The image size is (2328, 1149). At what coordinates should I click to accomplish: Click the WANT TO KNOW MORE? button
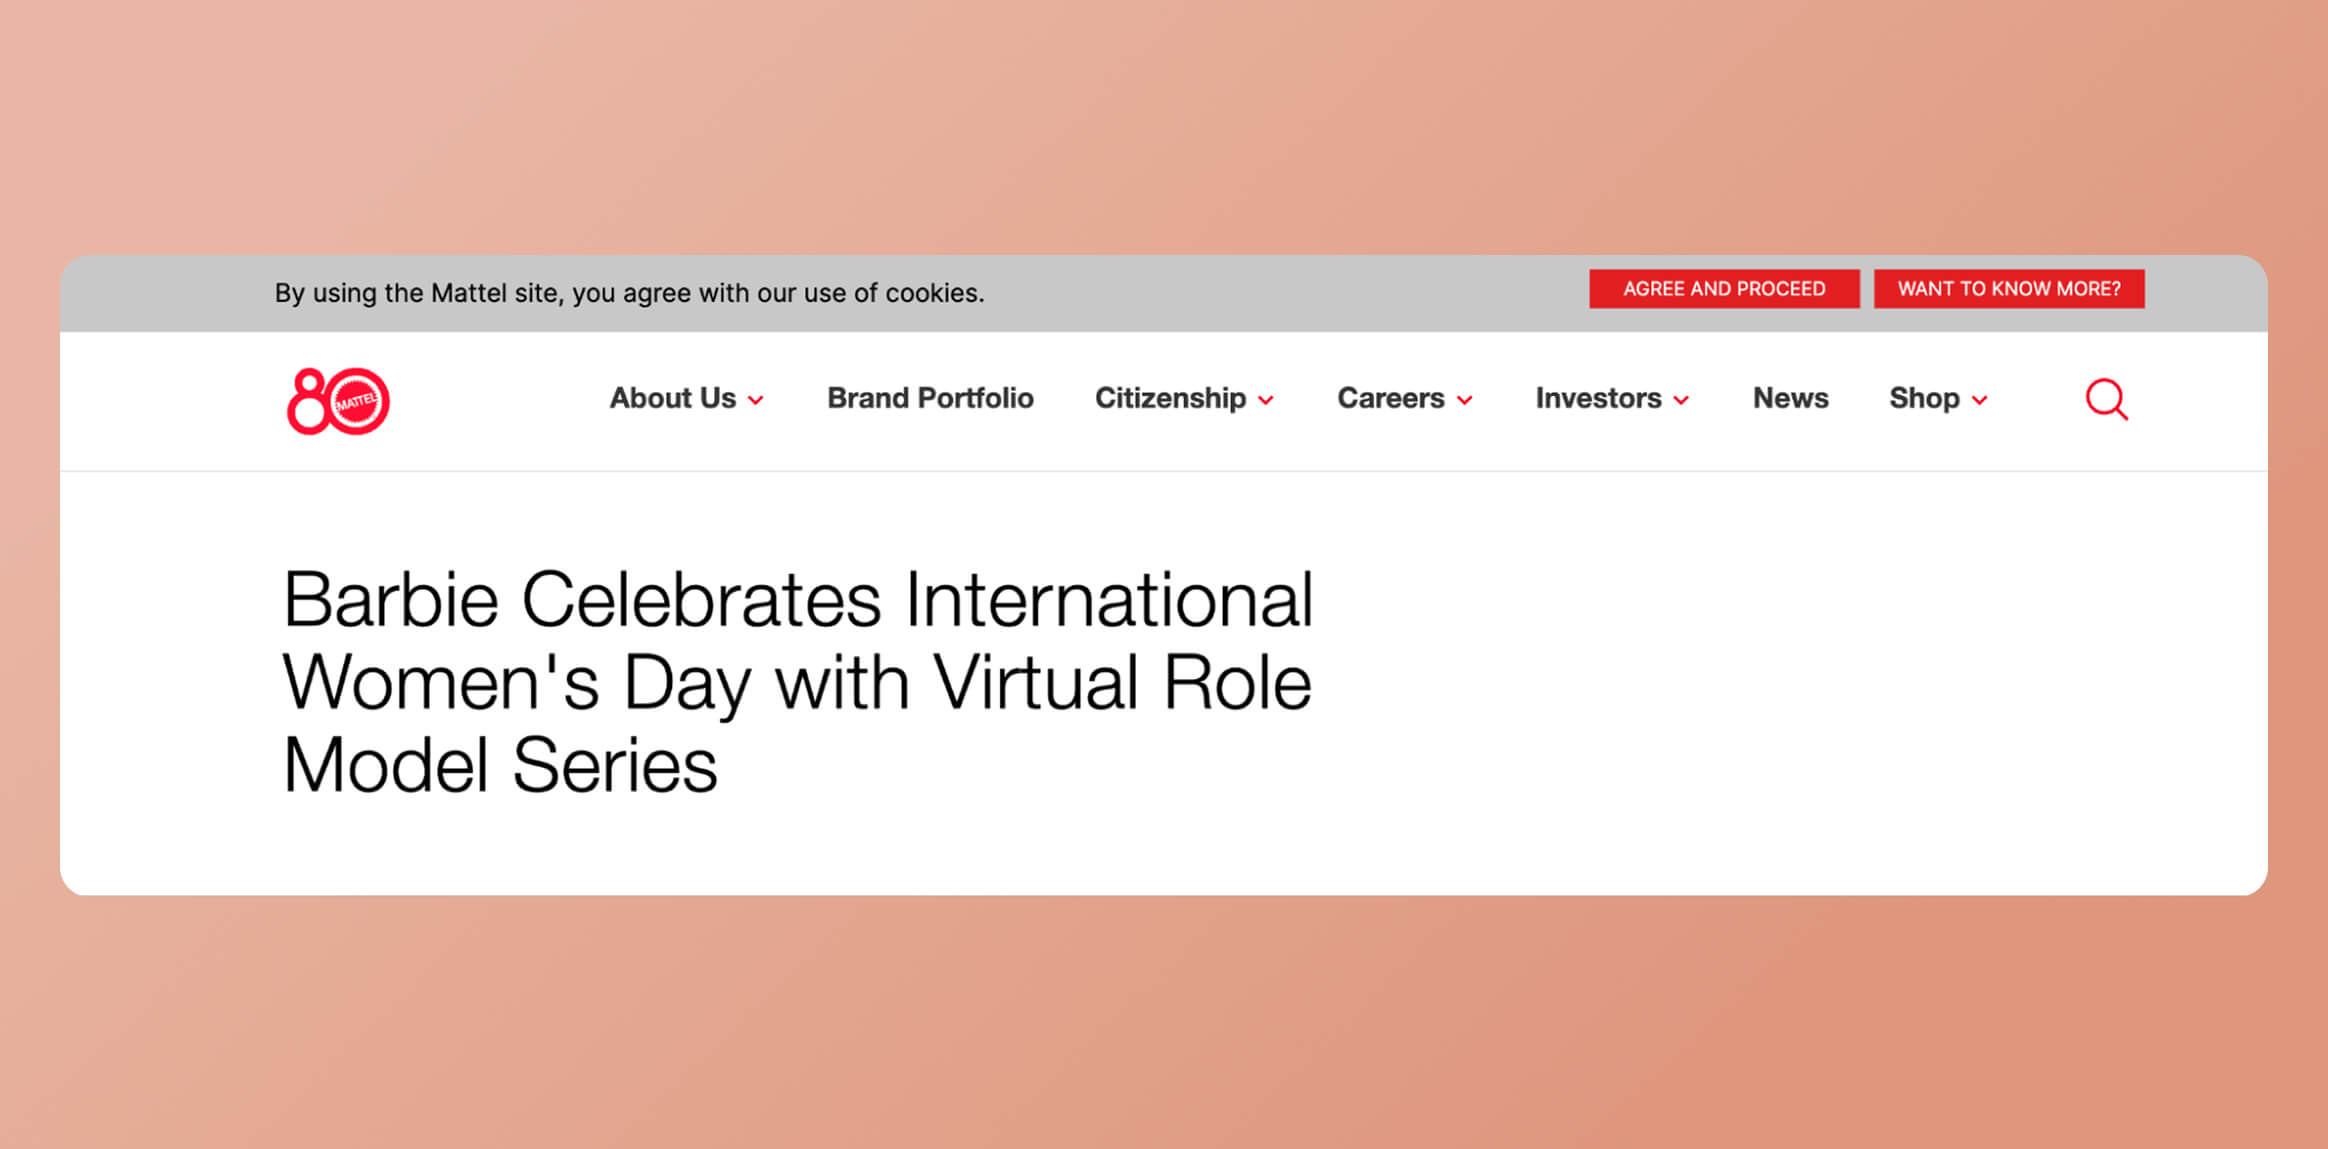pyautogui.click(x=2009, y=288)
